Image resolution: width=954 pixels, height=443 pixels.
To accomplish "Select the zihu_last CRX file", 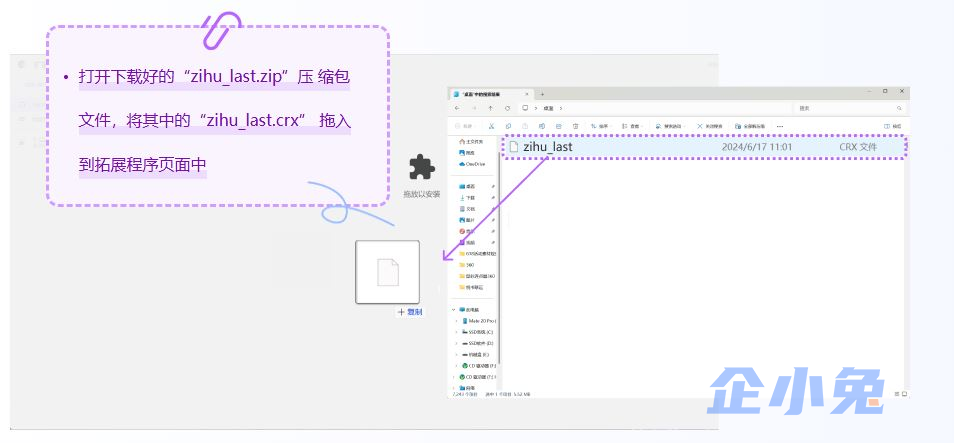I will pyautogui.click(x=704, y=147).
